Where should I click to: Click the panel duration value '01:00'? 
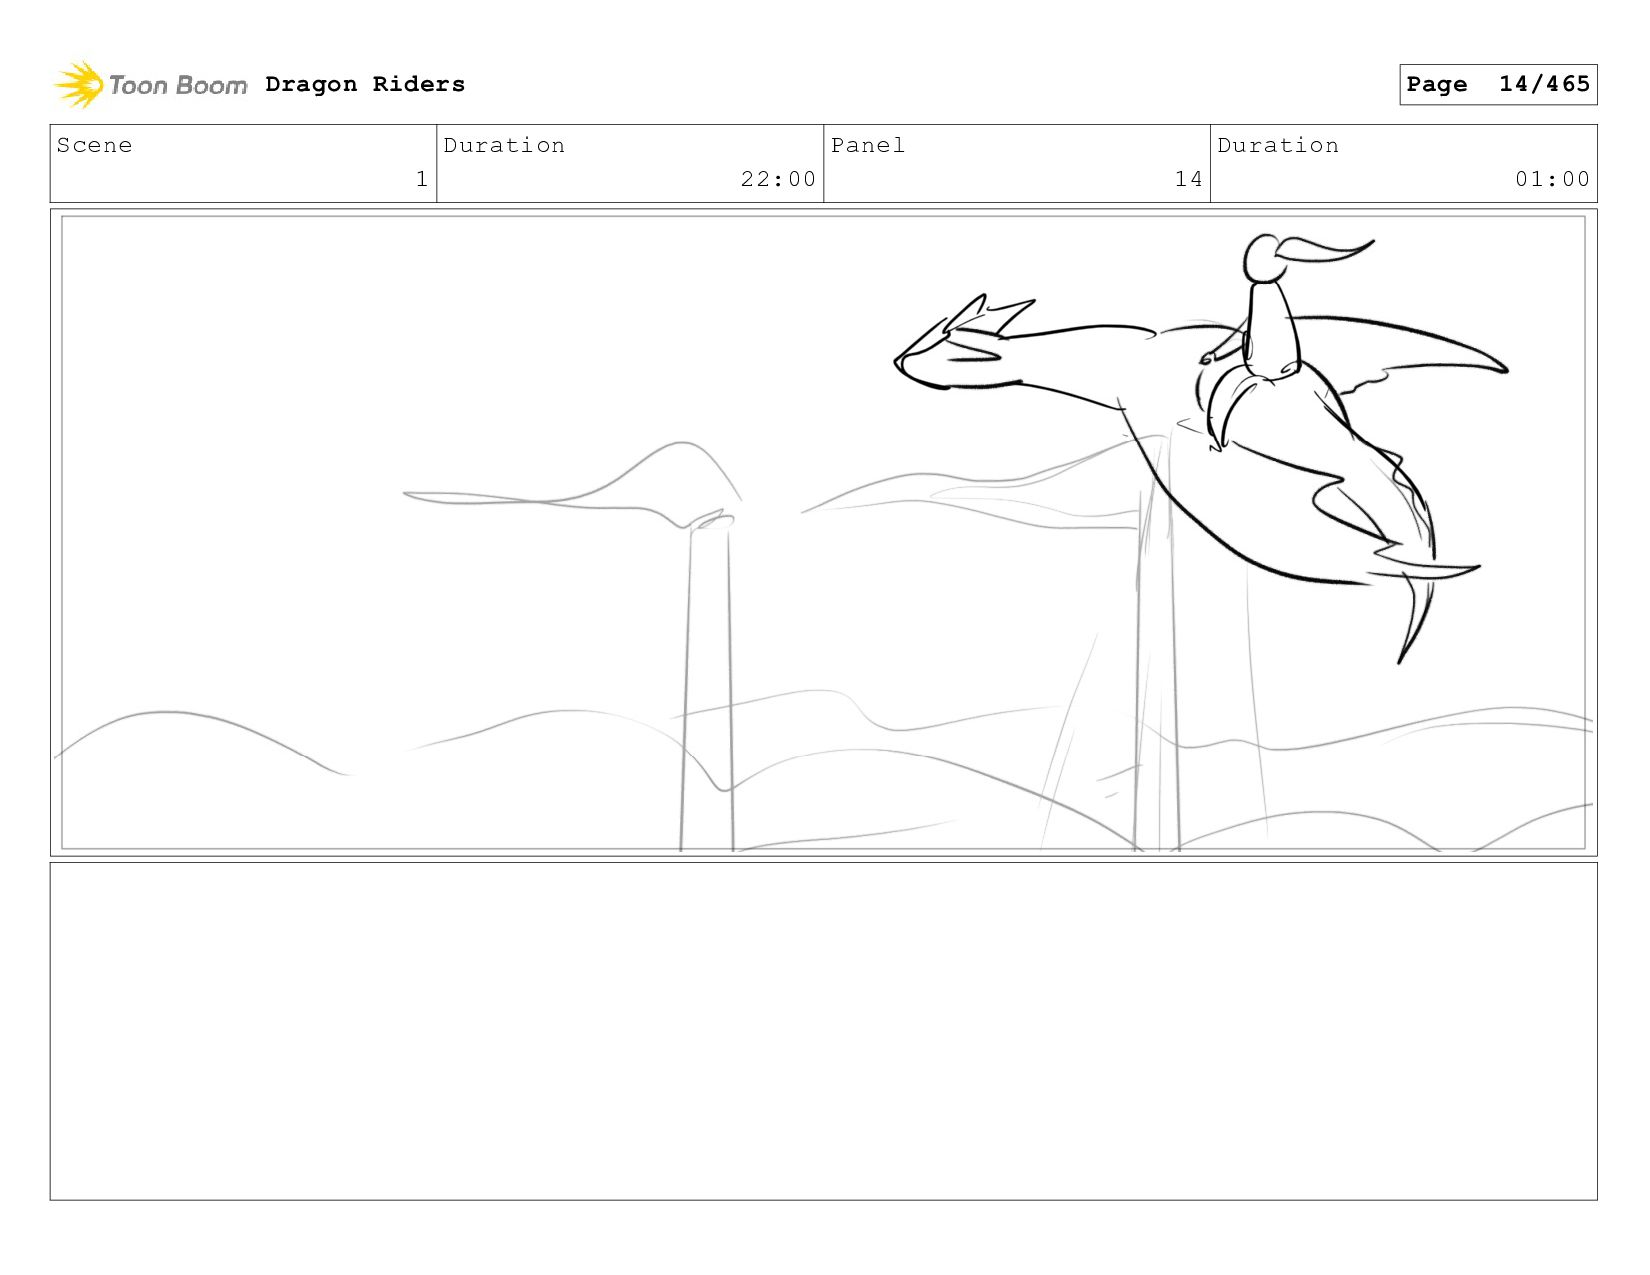(1552, 179)
